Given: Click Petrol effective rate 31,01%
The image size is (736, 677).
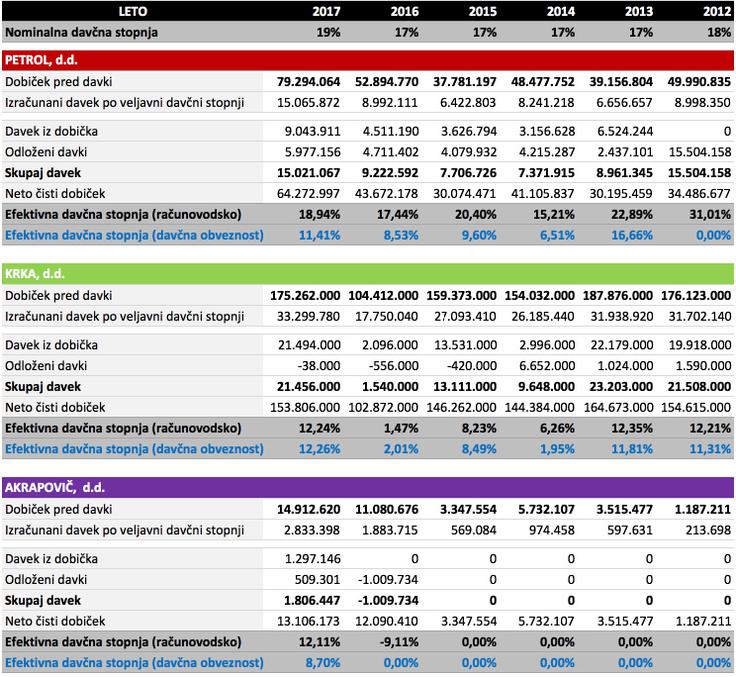Looking at the screenshot, I should (710, 215).
